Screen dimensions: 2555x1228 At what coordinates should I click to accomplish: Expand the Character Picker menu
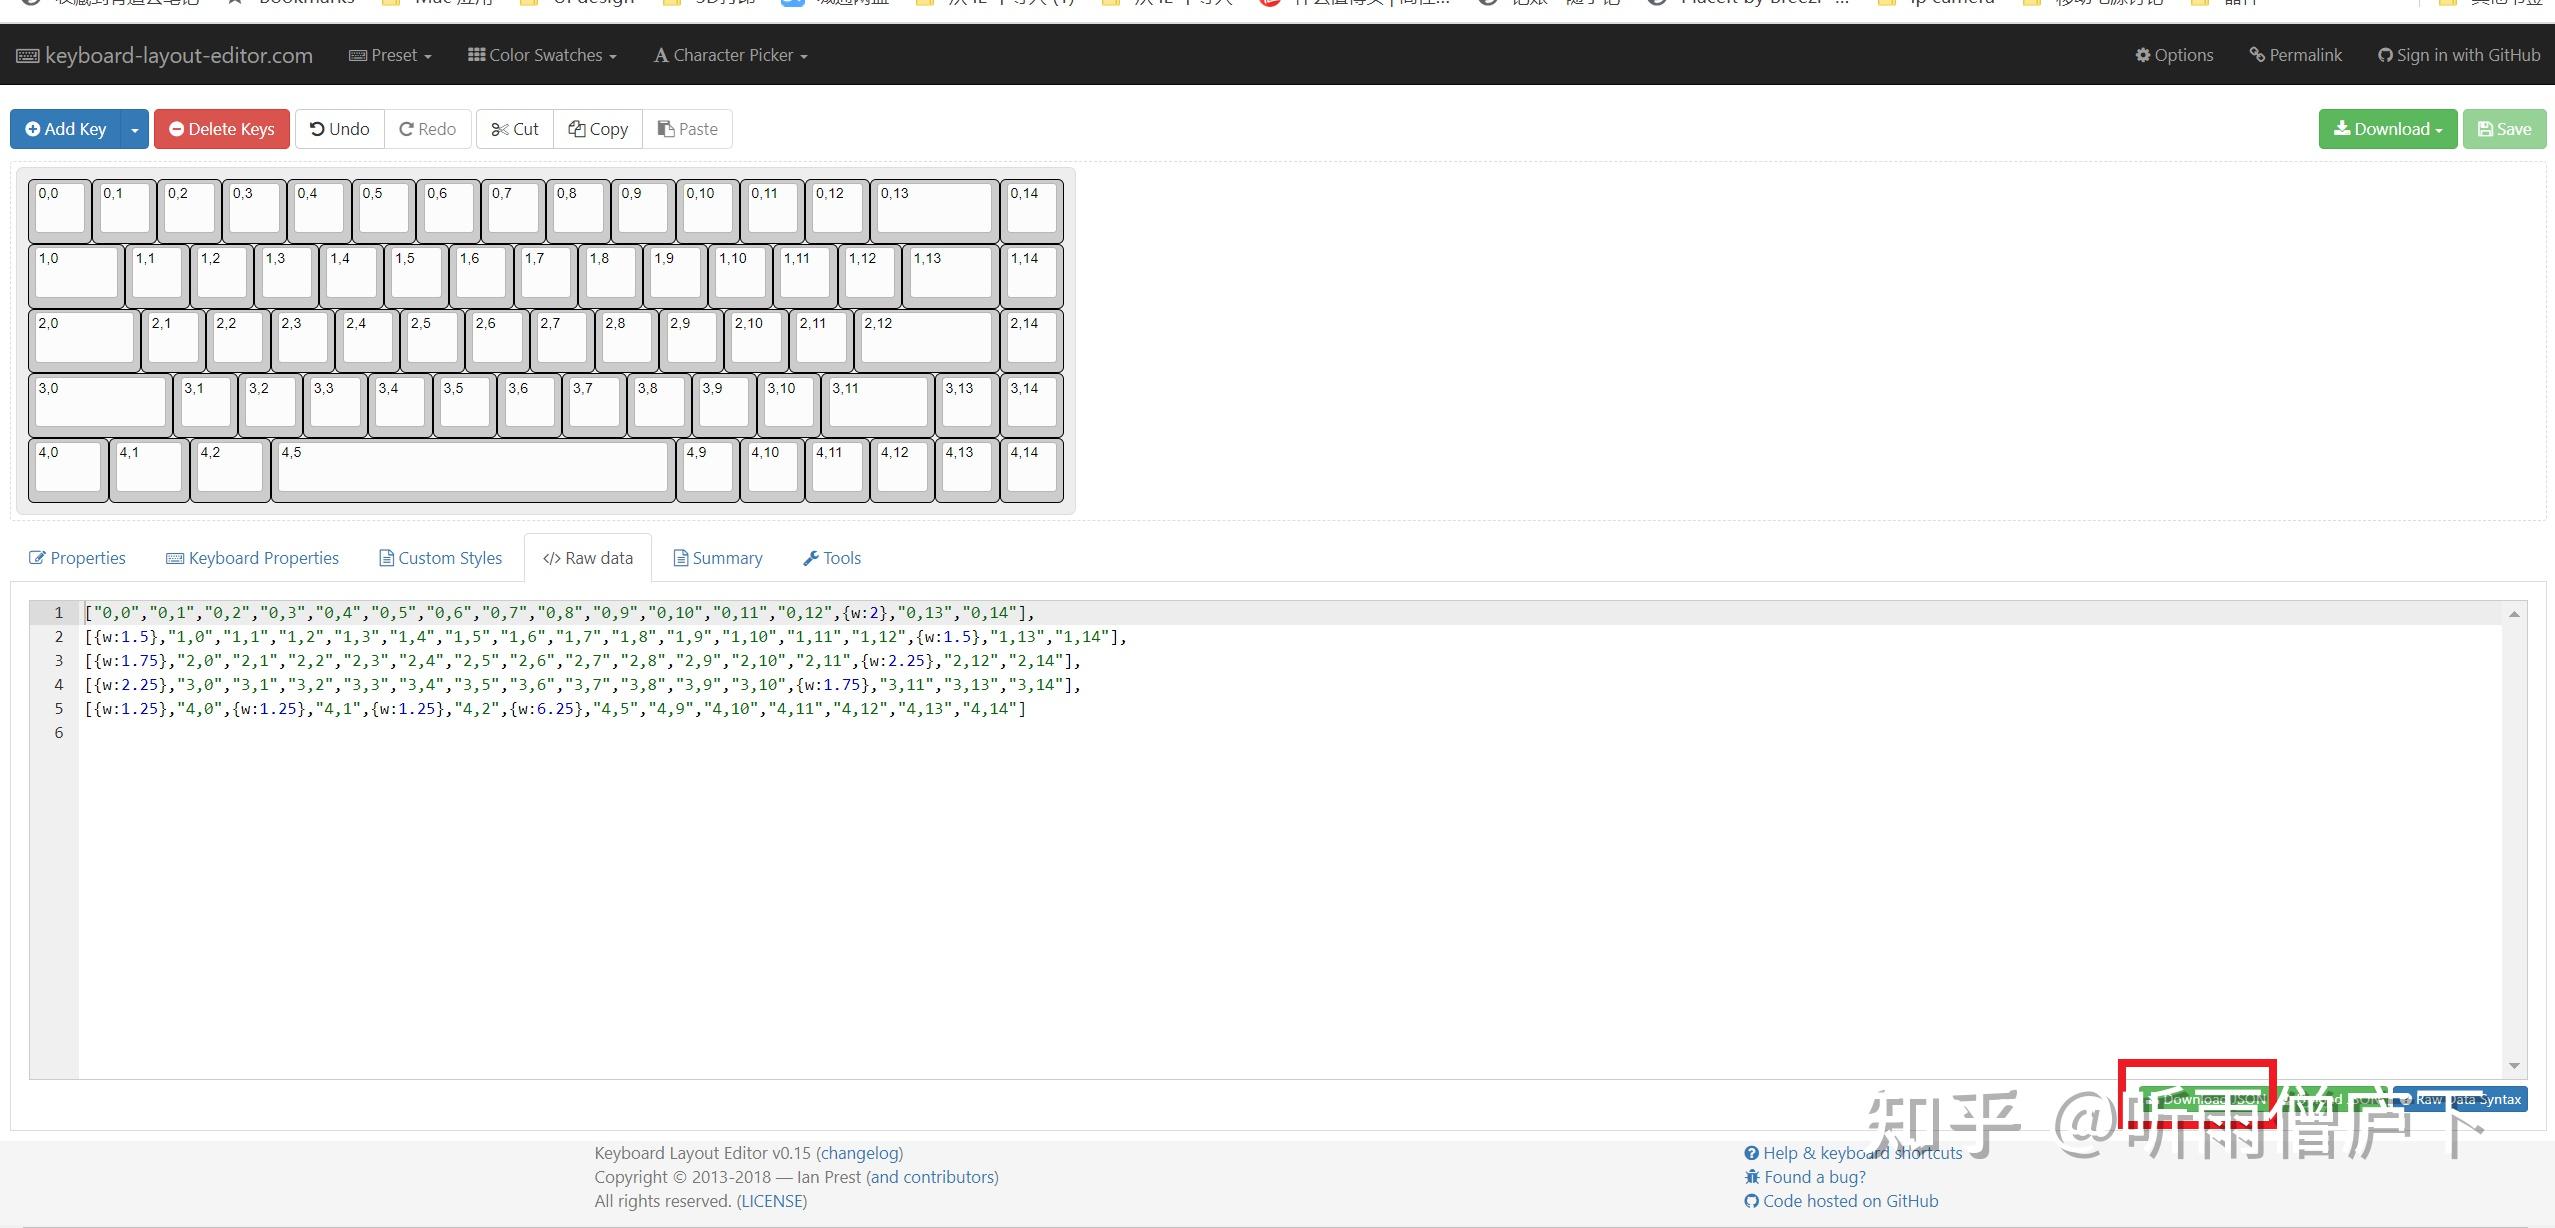(x=730, y=55)
